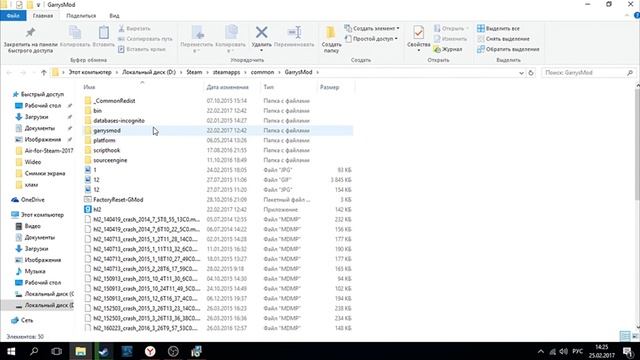Click Copy path (Скопировать путь)

point(145,39)
